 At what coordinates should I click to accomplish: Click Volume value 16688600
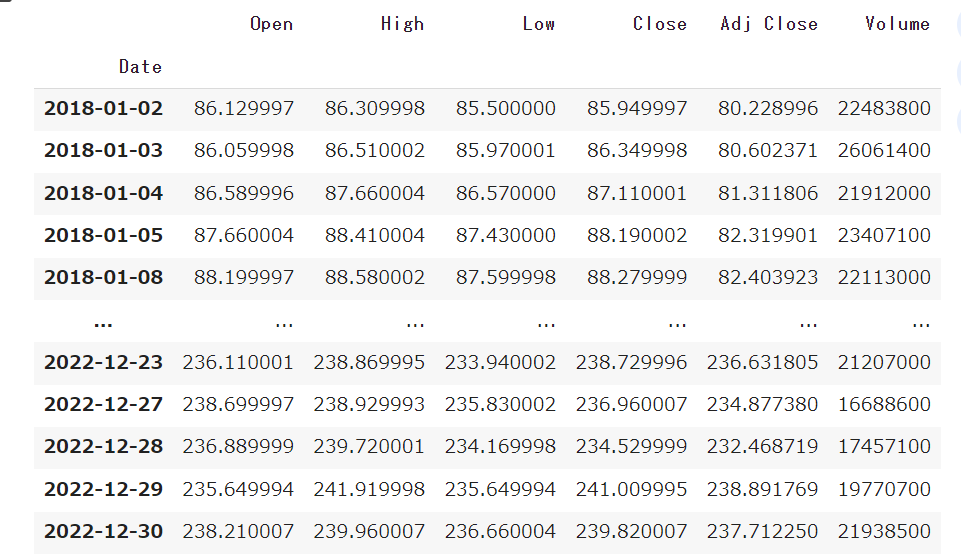click(x=884, y=405)
